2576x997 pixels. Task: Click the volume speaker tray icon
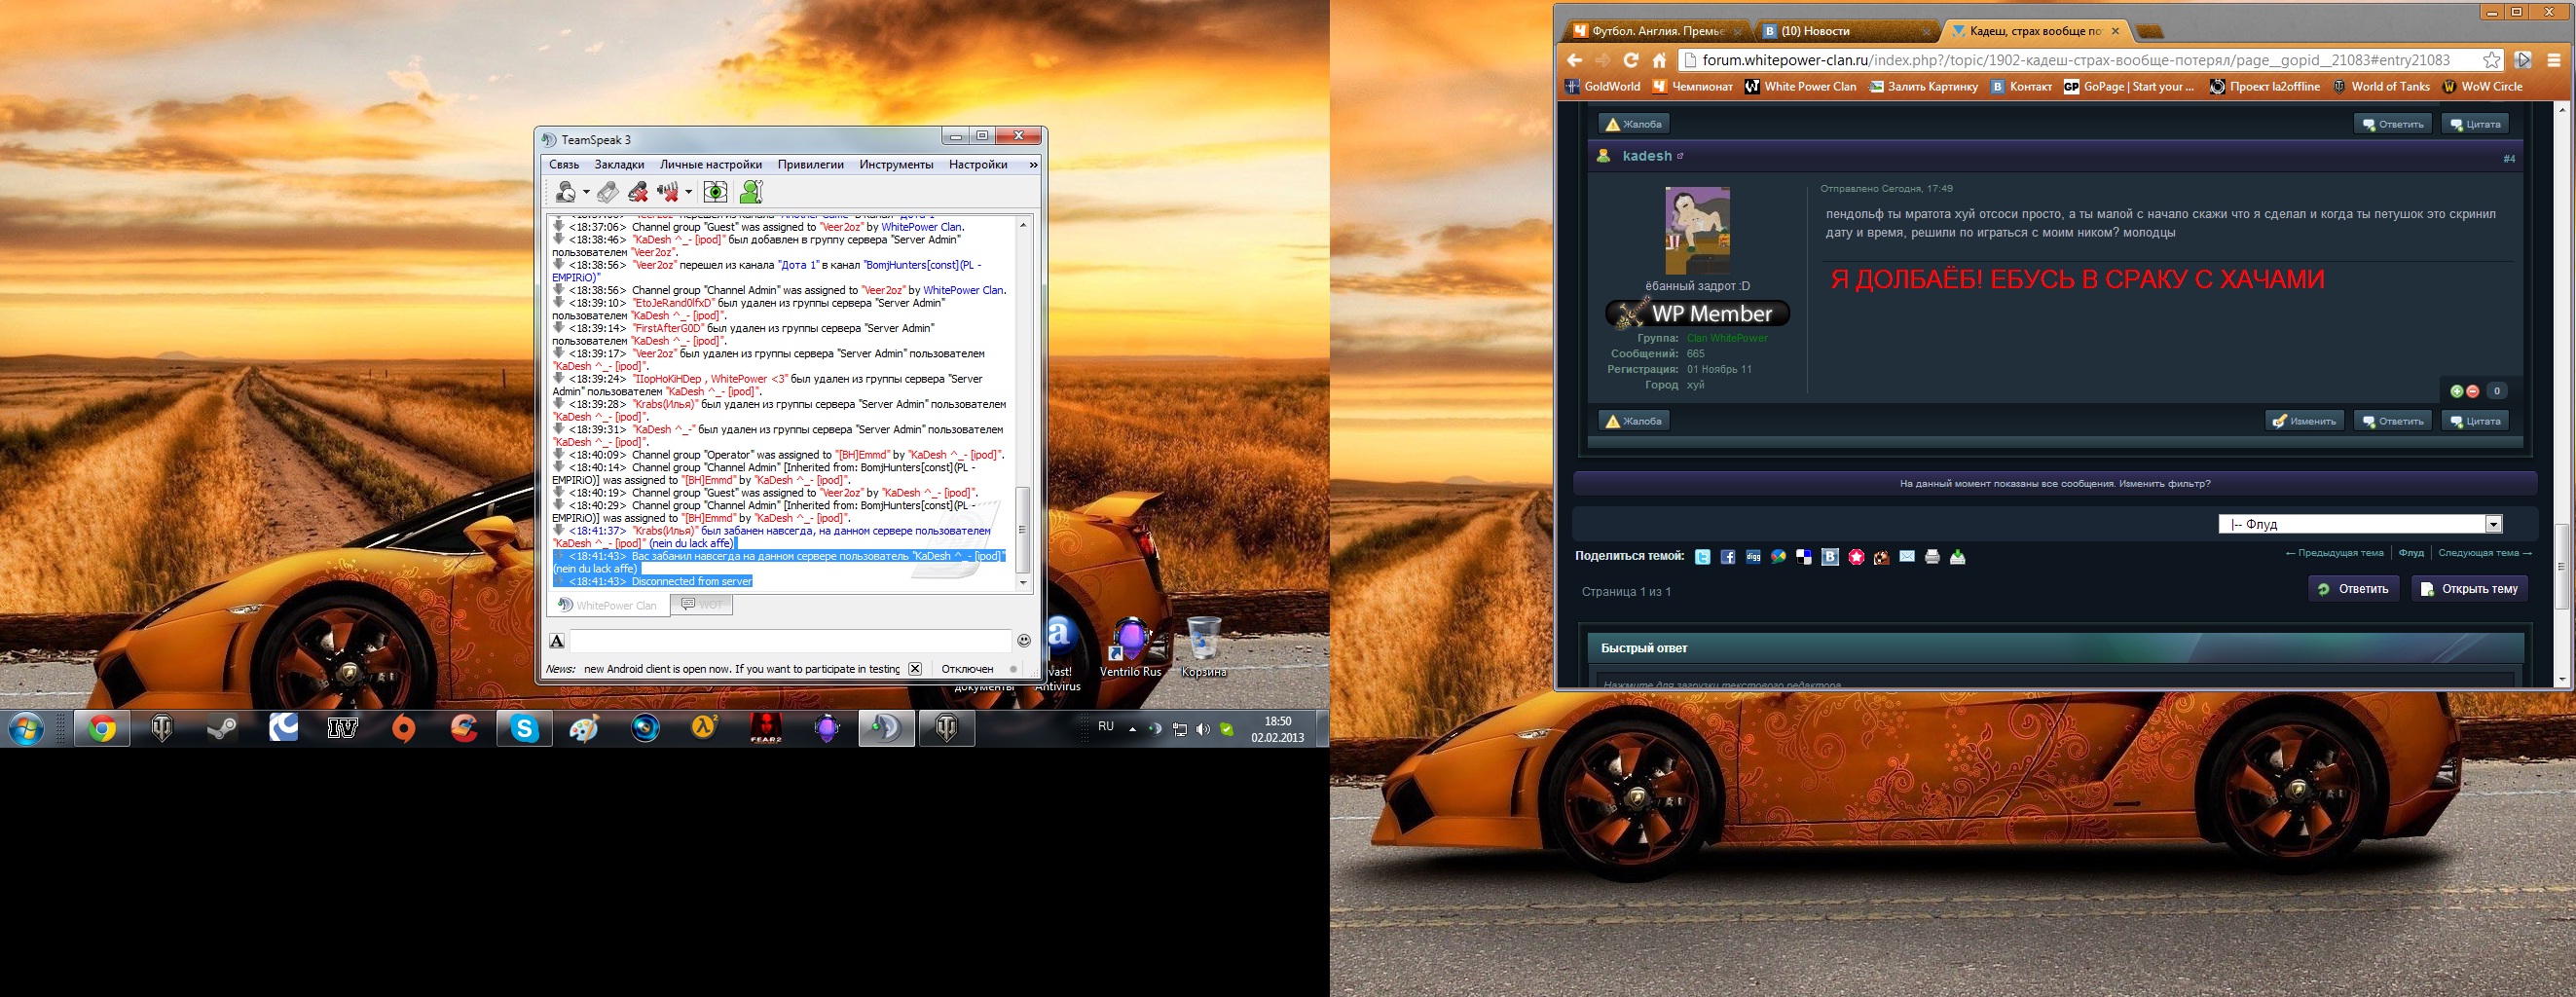coord(1202,729)
